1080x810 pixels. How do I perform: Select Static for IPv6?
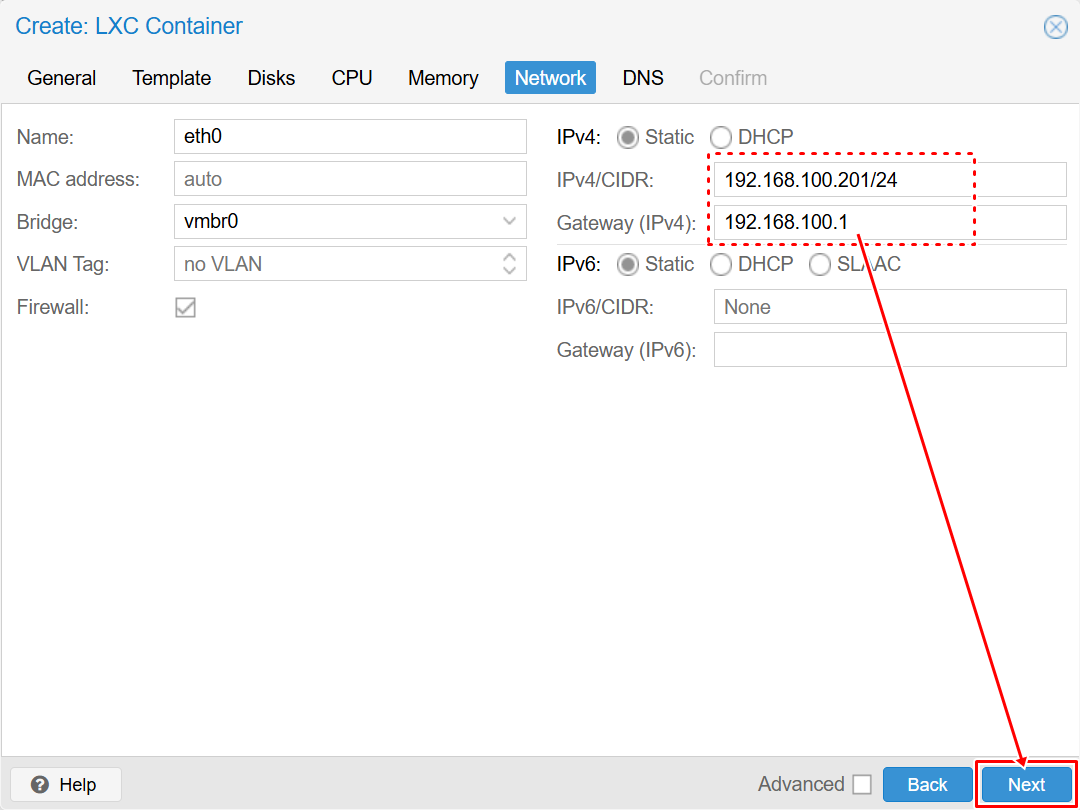coord(628,264)
